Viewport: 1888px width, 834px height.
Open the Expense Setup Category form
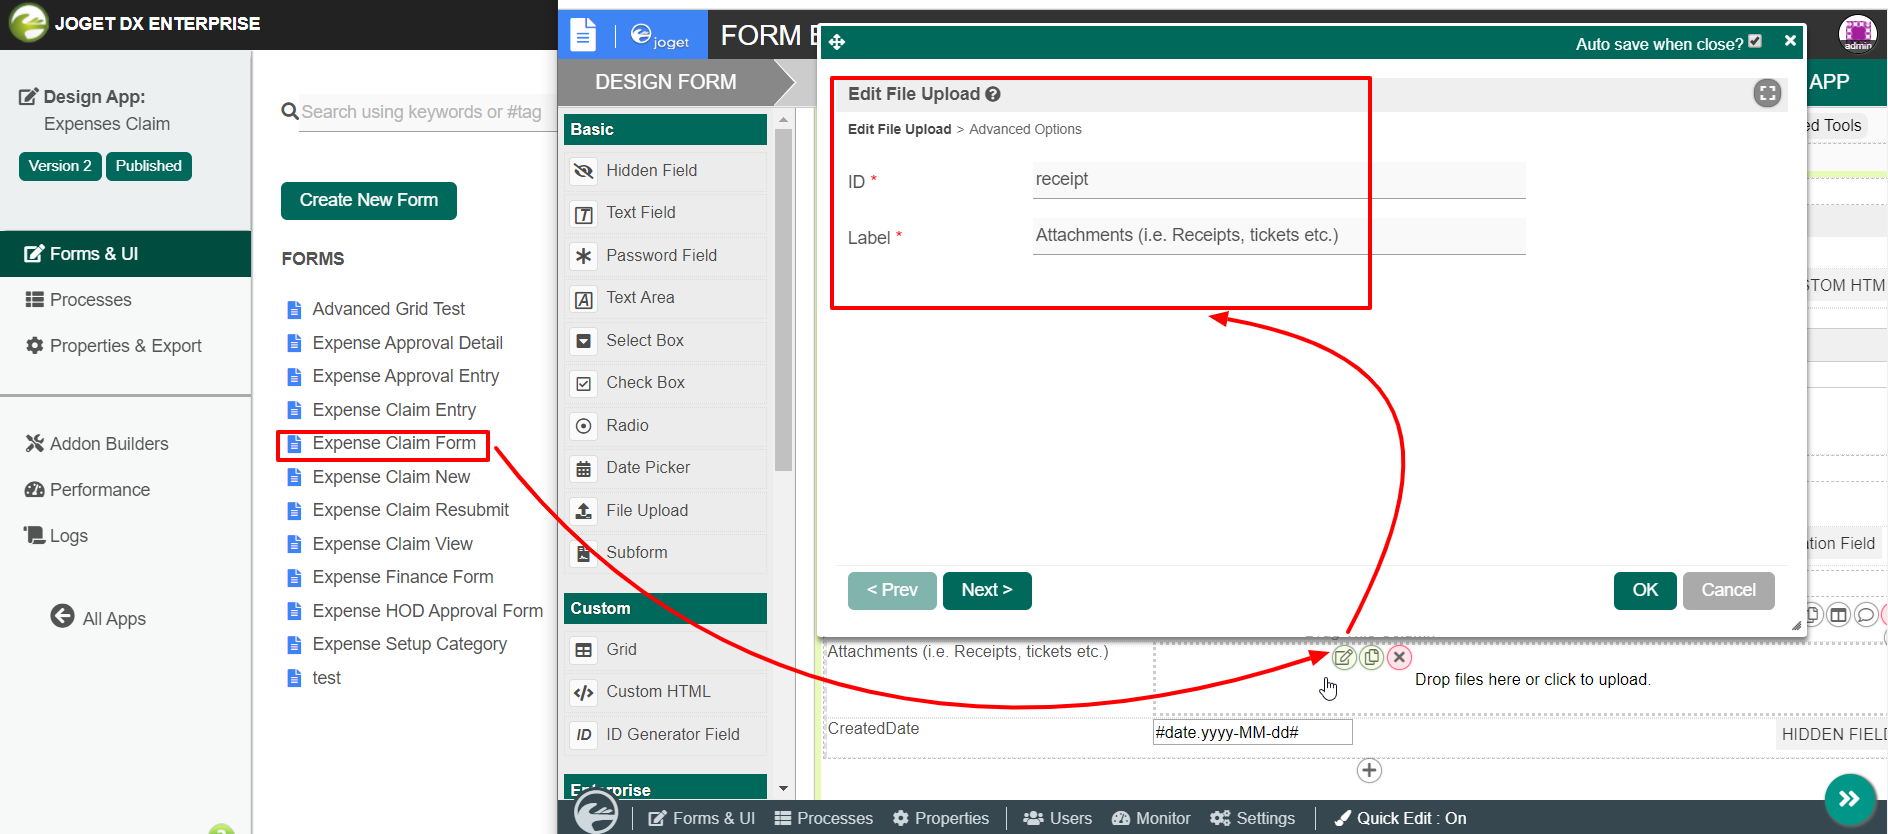410,644
